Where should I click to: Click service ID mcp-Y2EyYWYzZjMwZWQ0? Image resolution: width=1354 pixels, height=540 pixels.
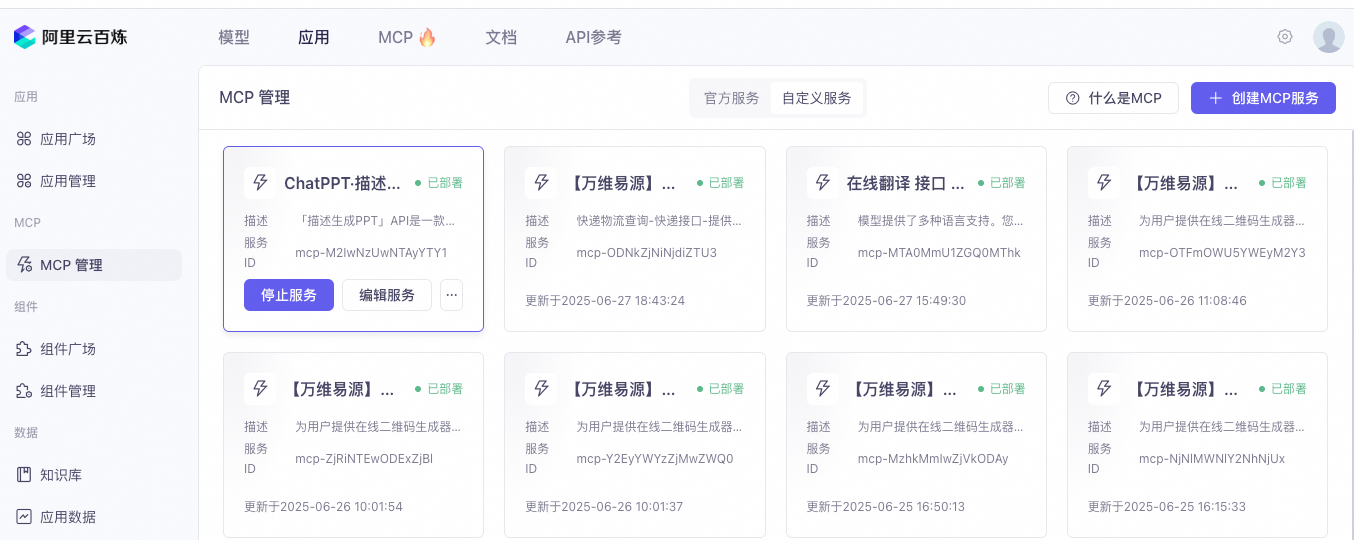click(x=655, y=458)
